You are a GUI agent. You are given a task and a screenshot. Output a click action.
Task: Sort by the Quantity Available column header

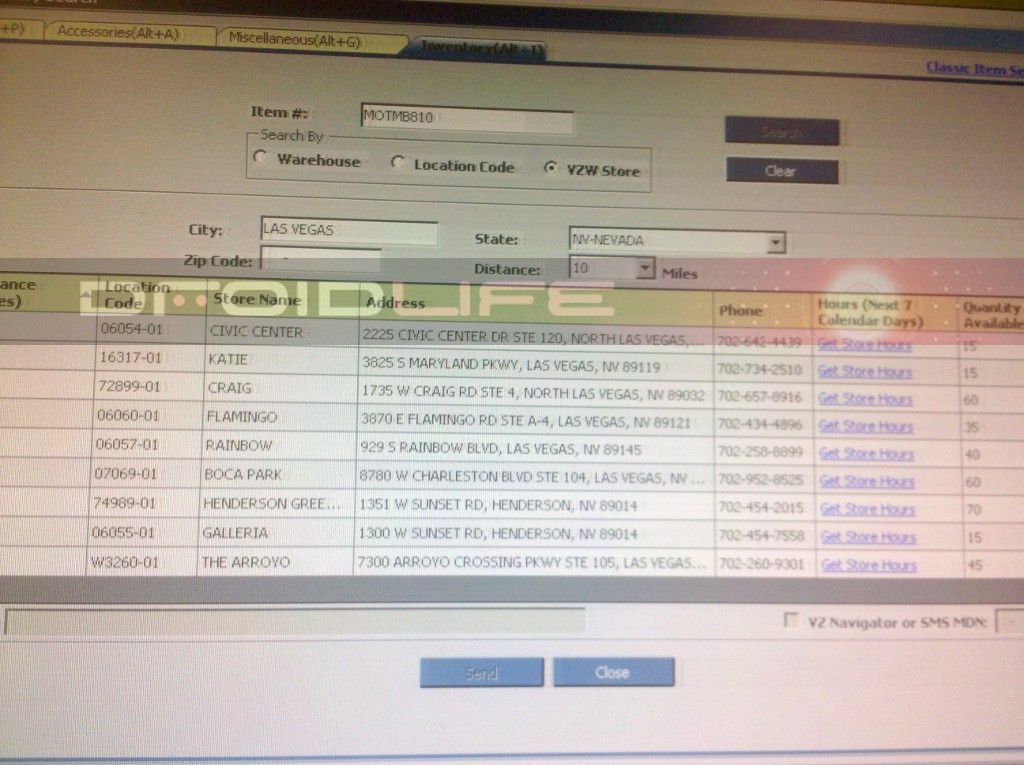[992, 315]
